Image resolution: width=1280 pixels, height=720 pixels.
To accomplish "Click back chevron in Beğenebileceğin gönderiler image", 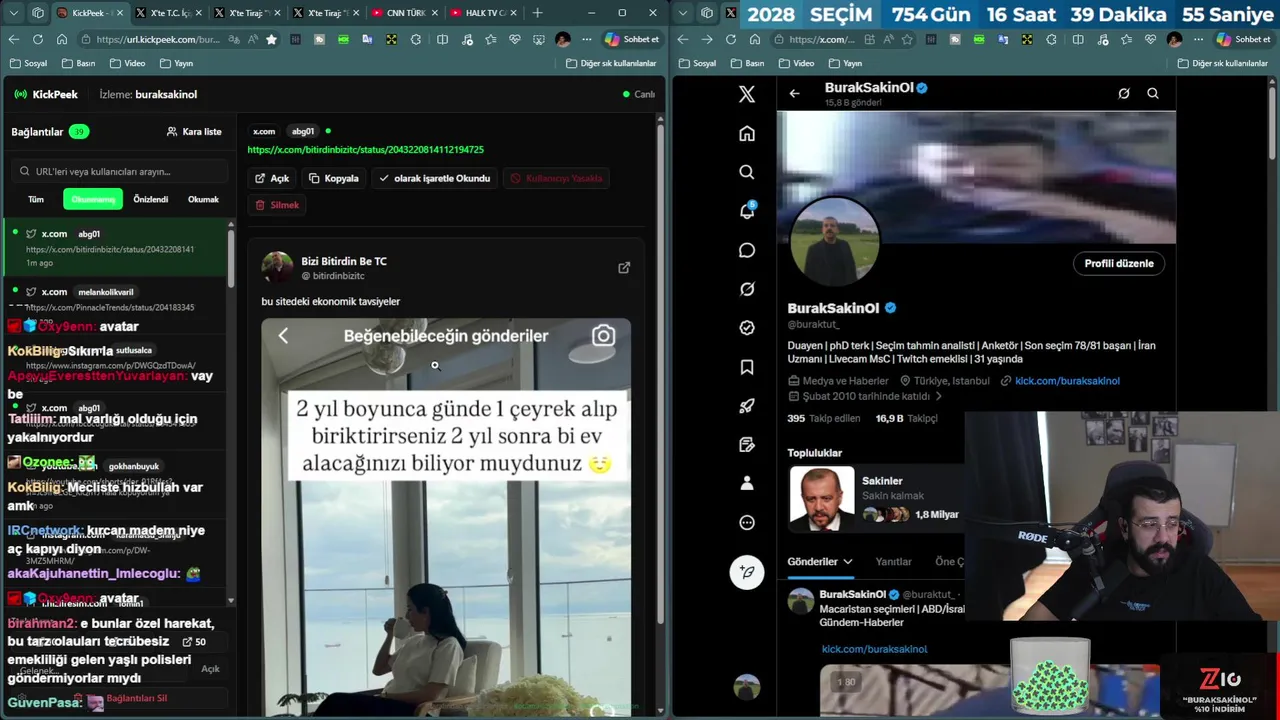I will coord(283,336).
